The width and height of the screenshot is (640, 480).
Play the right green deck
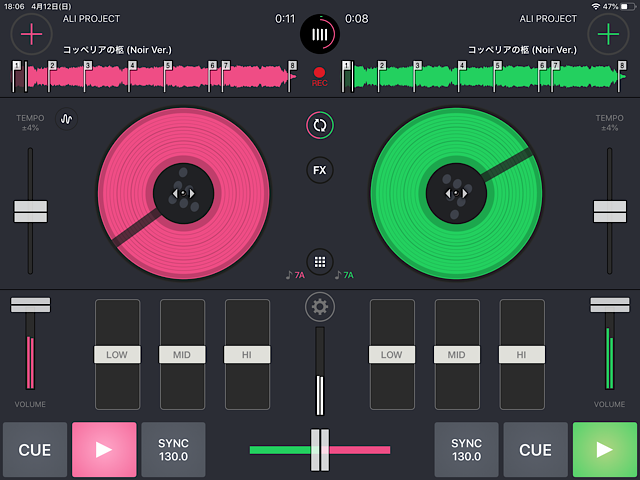pos(604,449)
